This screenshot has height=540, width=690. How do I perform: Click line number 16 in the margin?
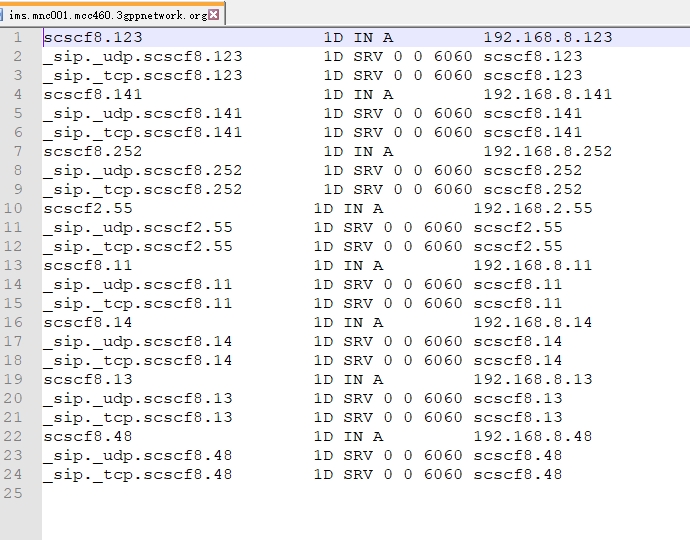click(14, 323)
